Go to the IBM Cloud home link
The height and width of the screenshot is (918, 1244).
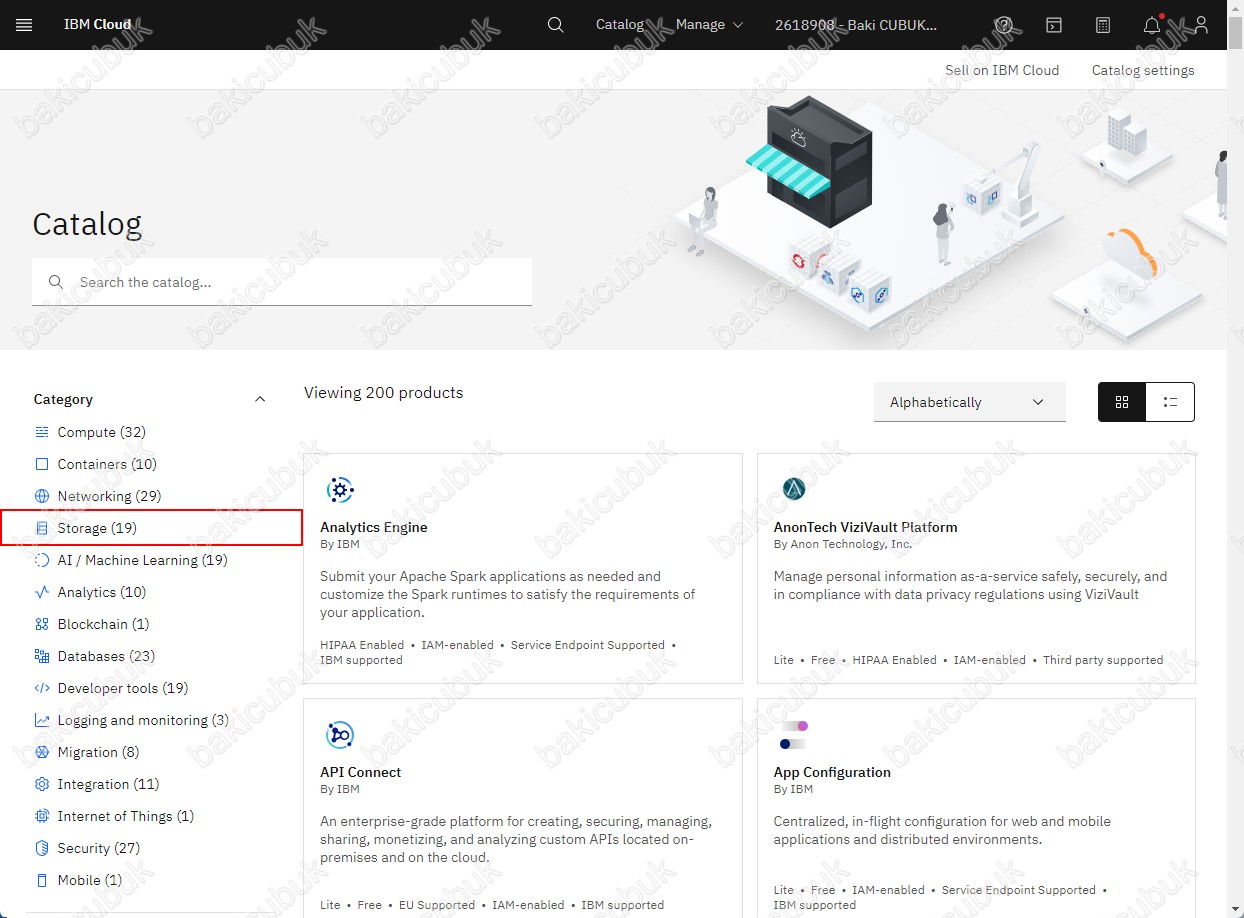tap(98, 25)
